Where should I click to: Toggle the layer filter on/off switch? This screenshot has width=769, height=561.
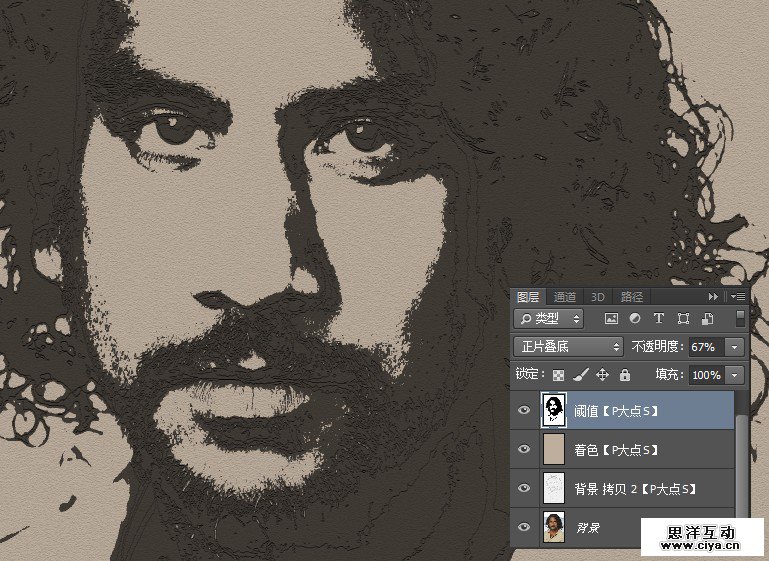click(x=740, y=318)
